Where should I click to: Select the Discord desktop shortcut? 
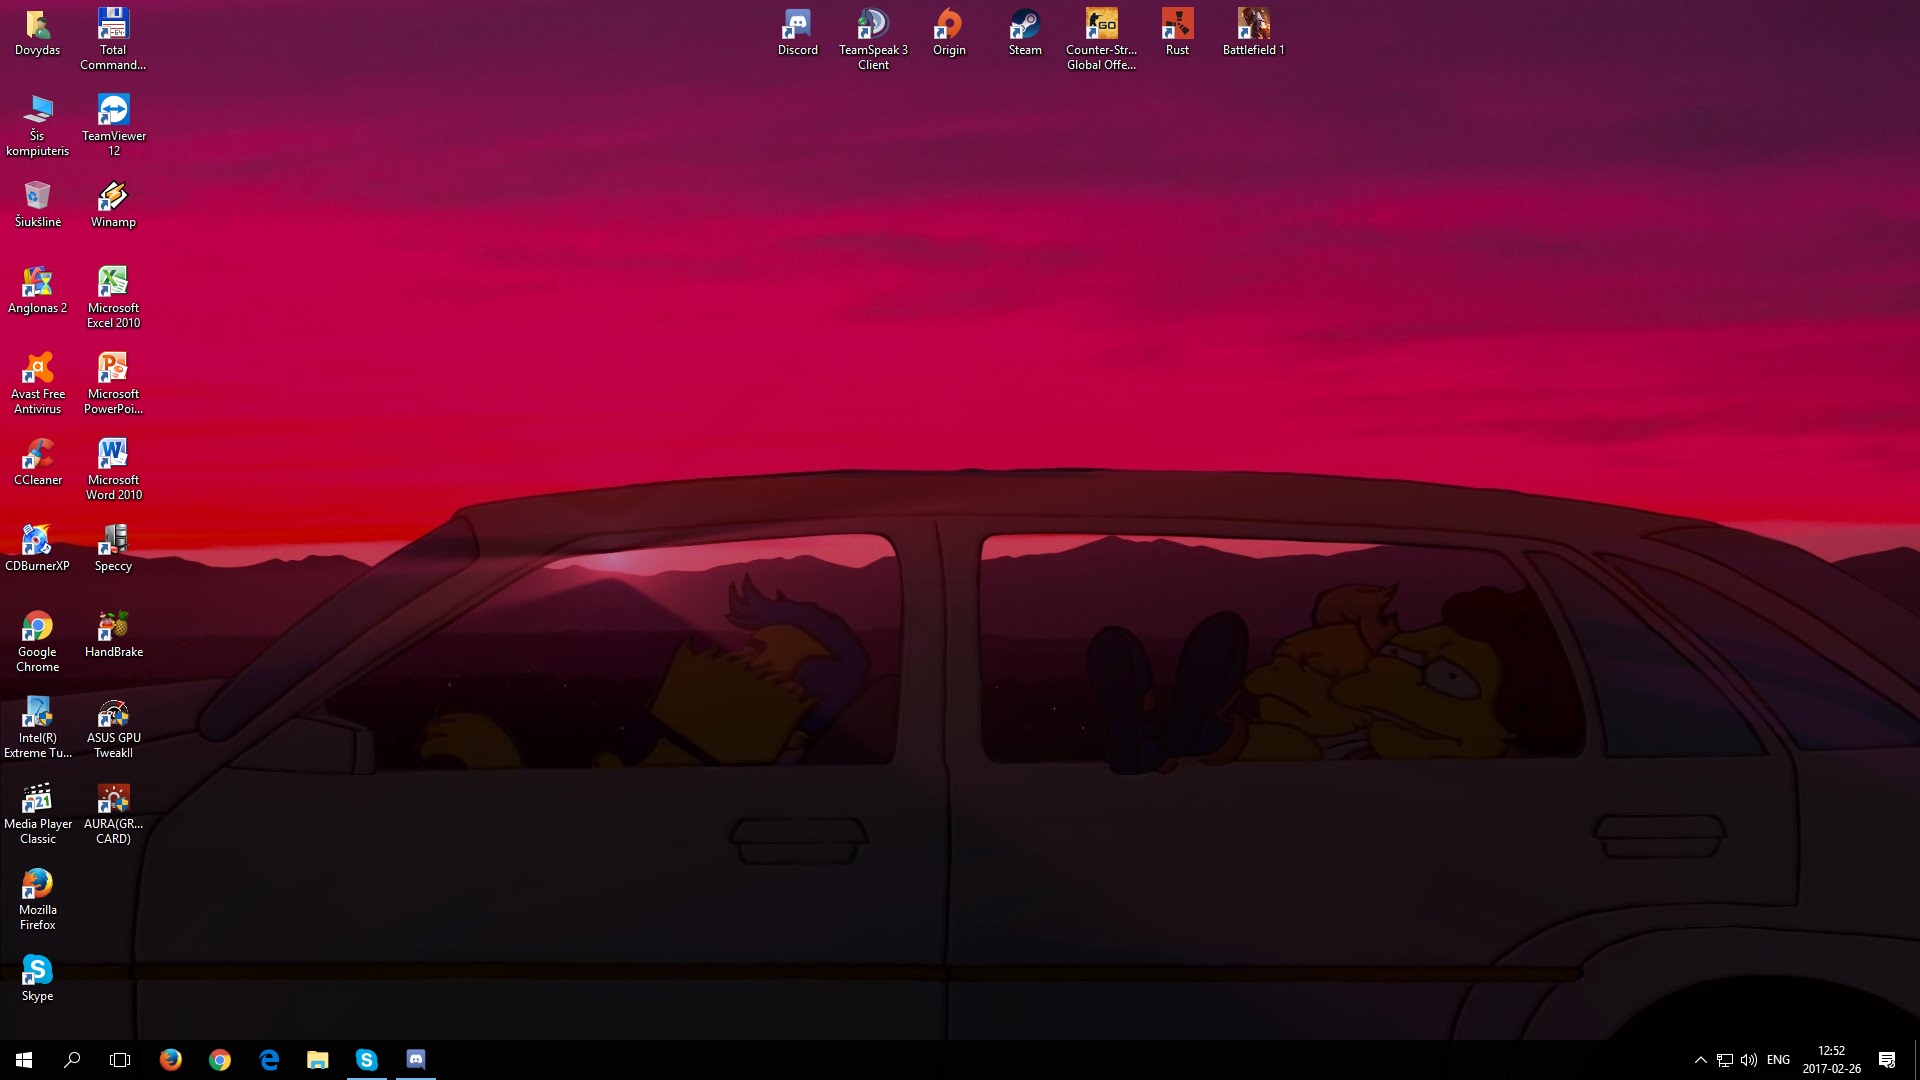[x=797, y=33]
